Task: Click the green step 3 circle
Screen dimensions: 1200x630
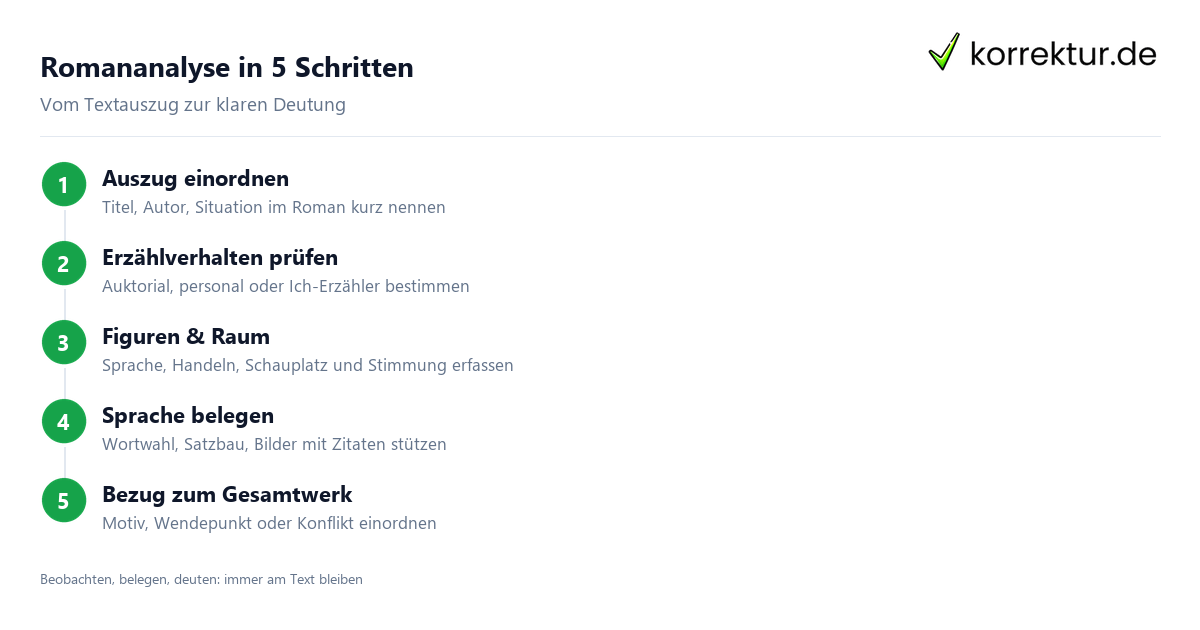Action: coord(64,342)
